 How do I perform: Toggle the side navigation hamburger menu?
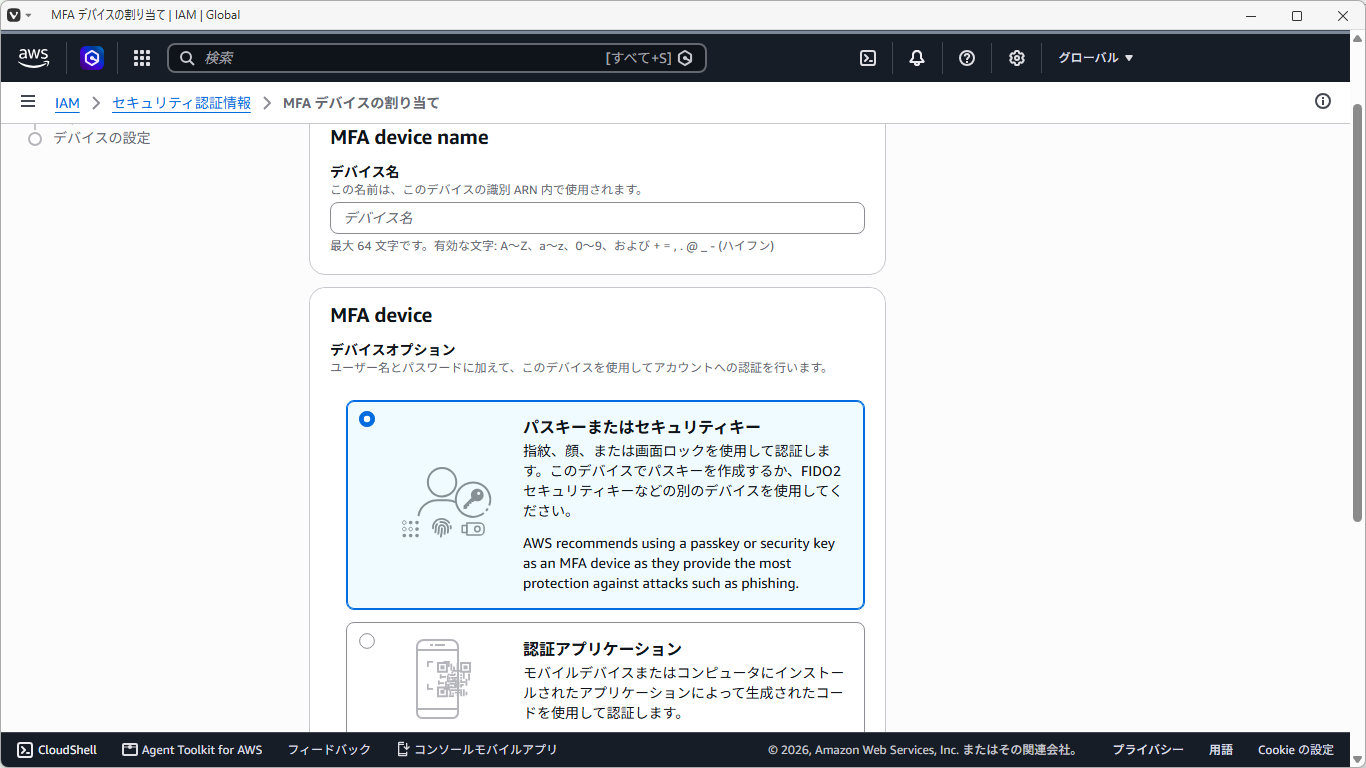28,102
